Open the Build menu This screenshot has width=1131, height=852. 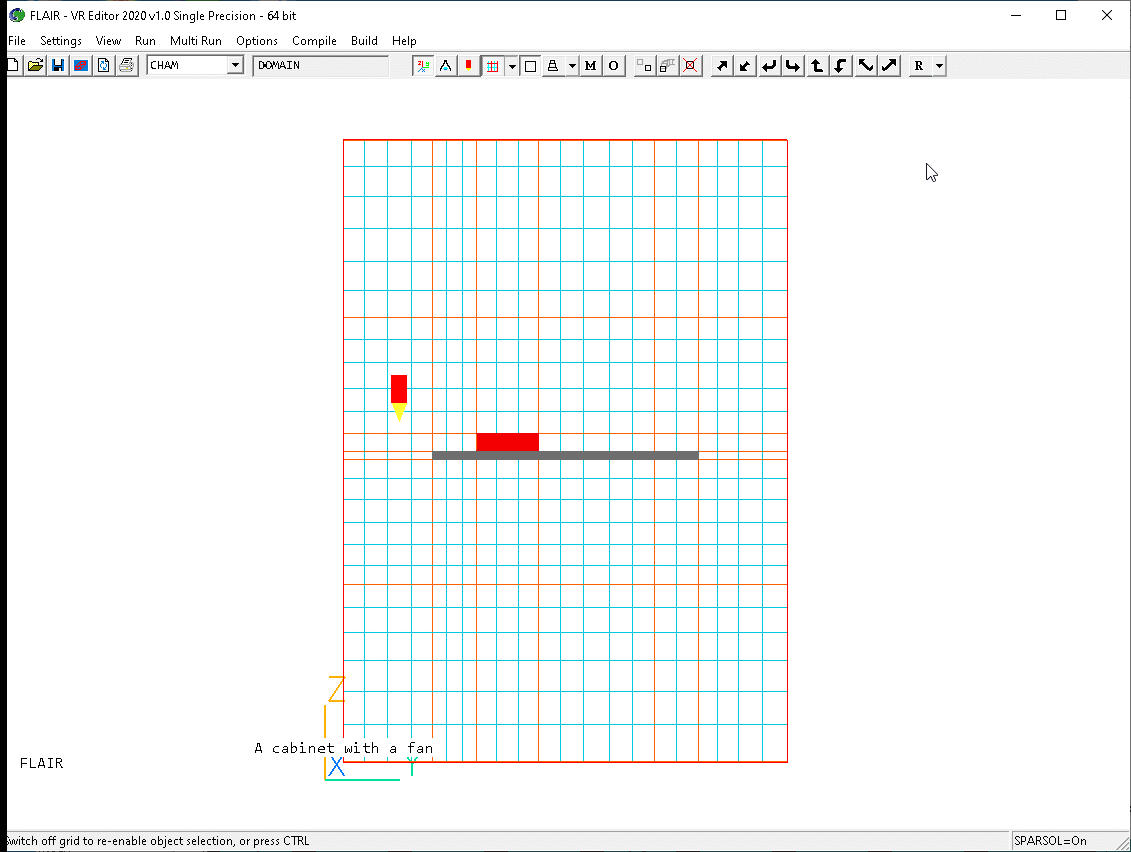[x=364, y=41]
